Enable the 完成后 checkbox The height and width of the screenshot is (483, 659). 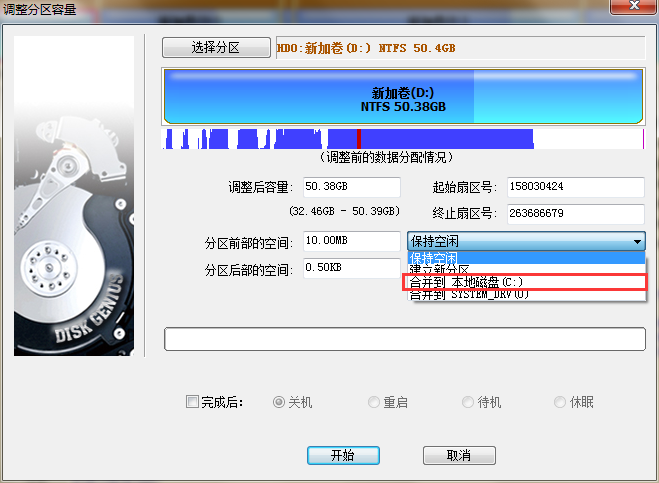(192, 402)
